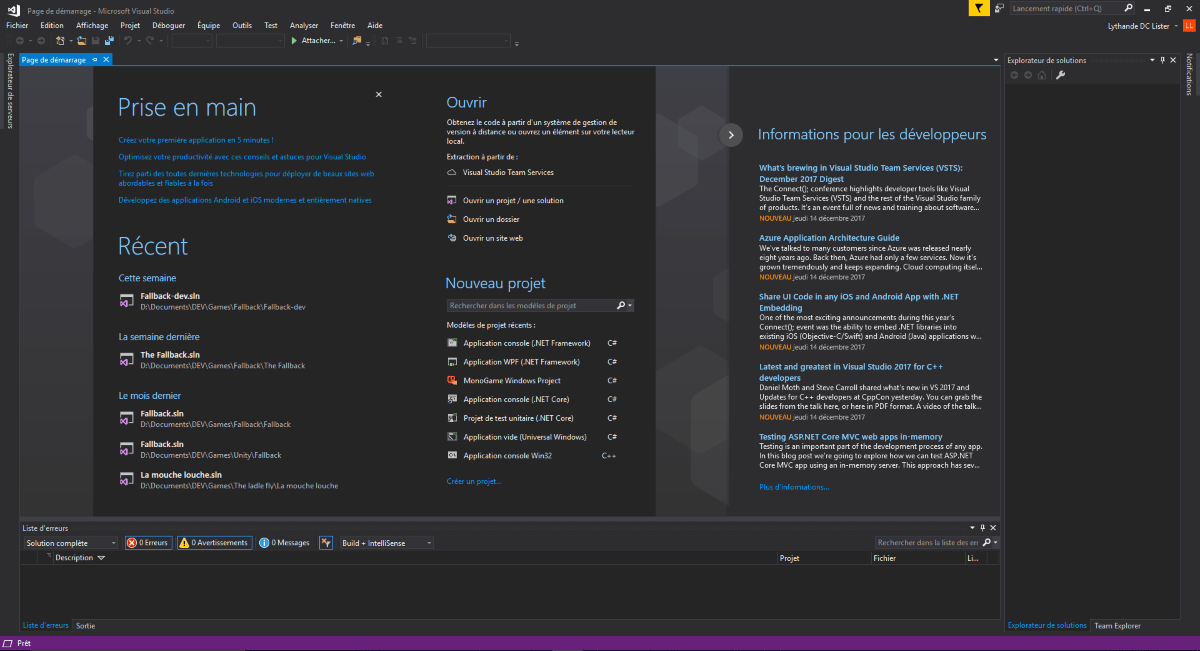Click the MonoGame Windows Project icon

tap(453, 381)
